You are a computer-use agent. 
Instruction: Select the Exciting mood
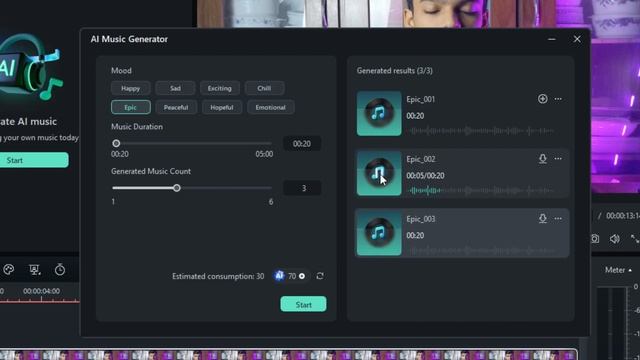220,88
